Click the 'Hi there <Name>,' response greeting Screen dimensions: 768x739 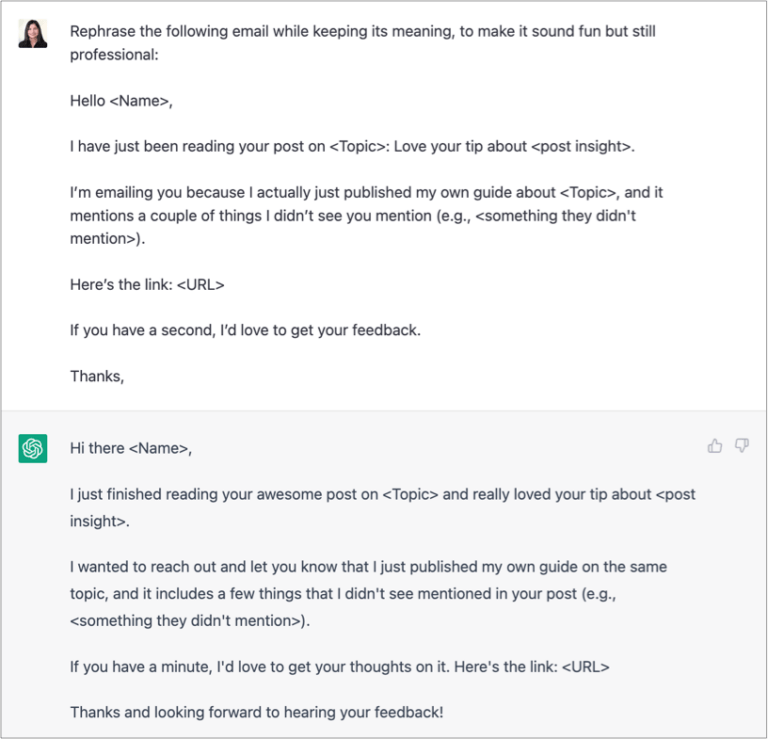coord(131,449)
